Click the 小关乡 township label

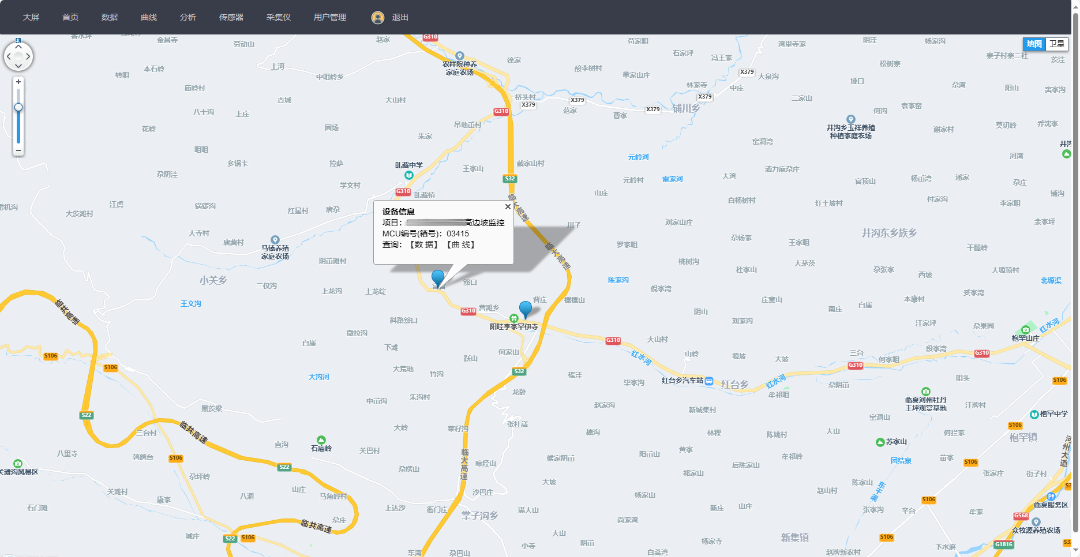(x=213, y=280)
